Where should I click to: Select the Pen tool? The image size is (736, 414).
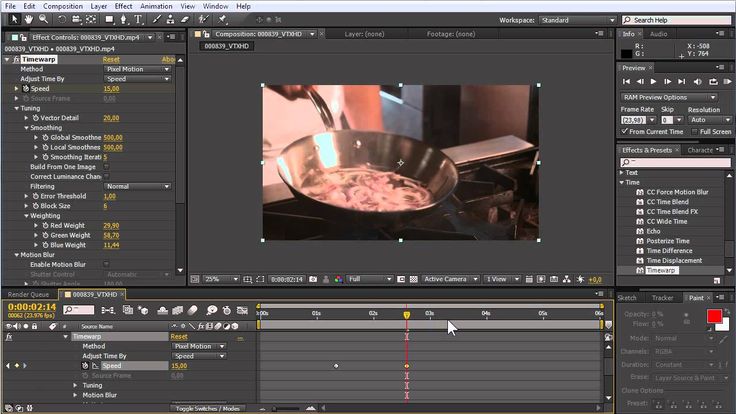(123, 19)
